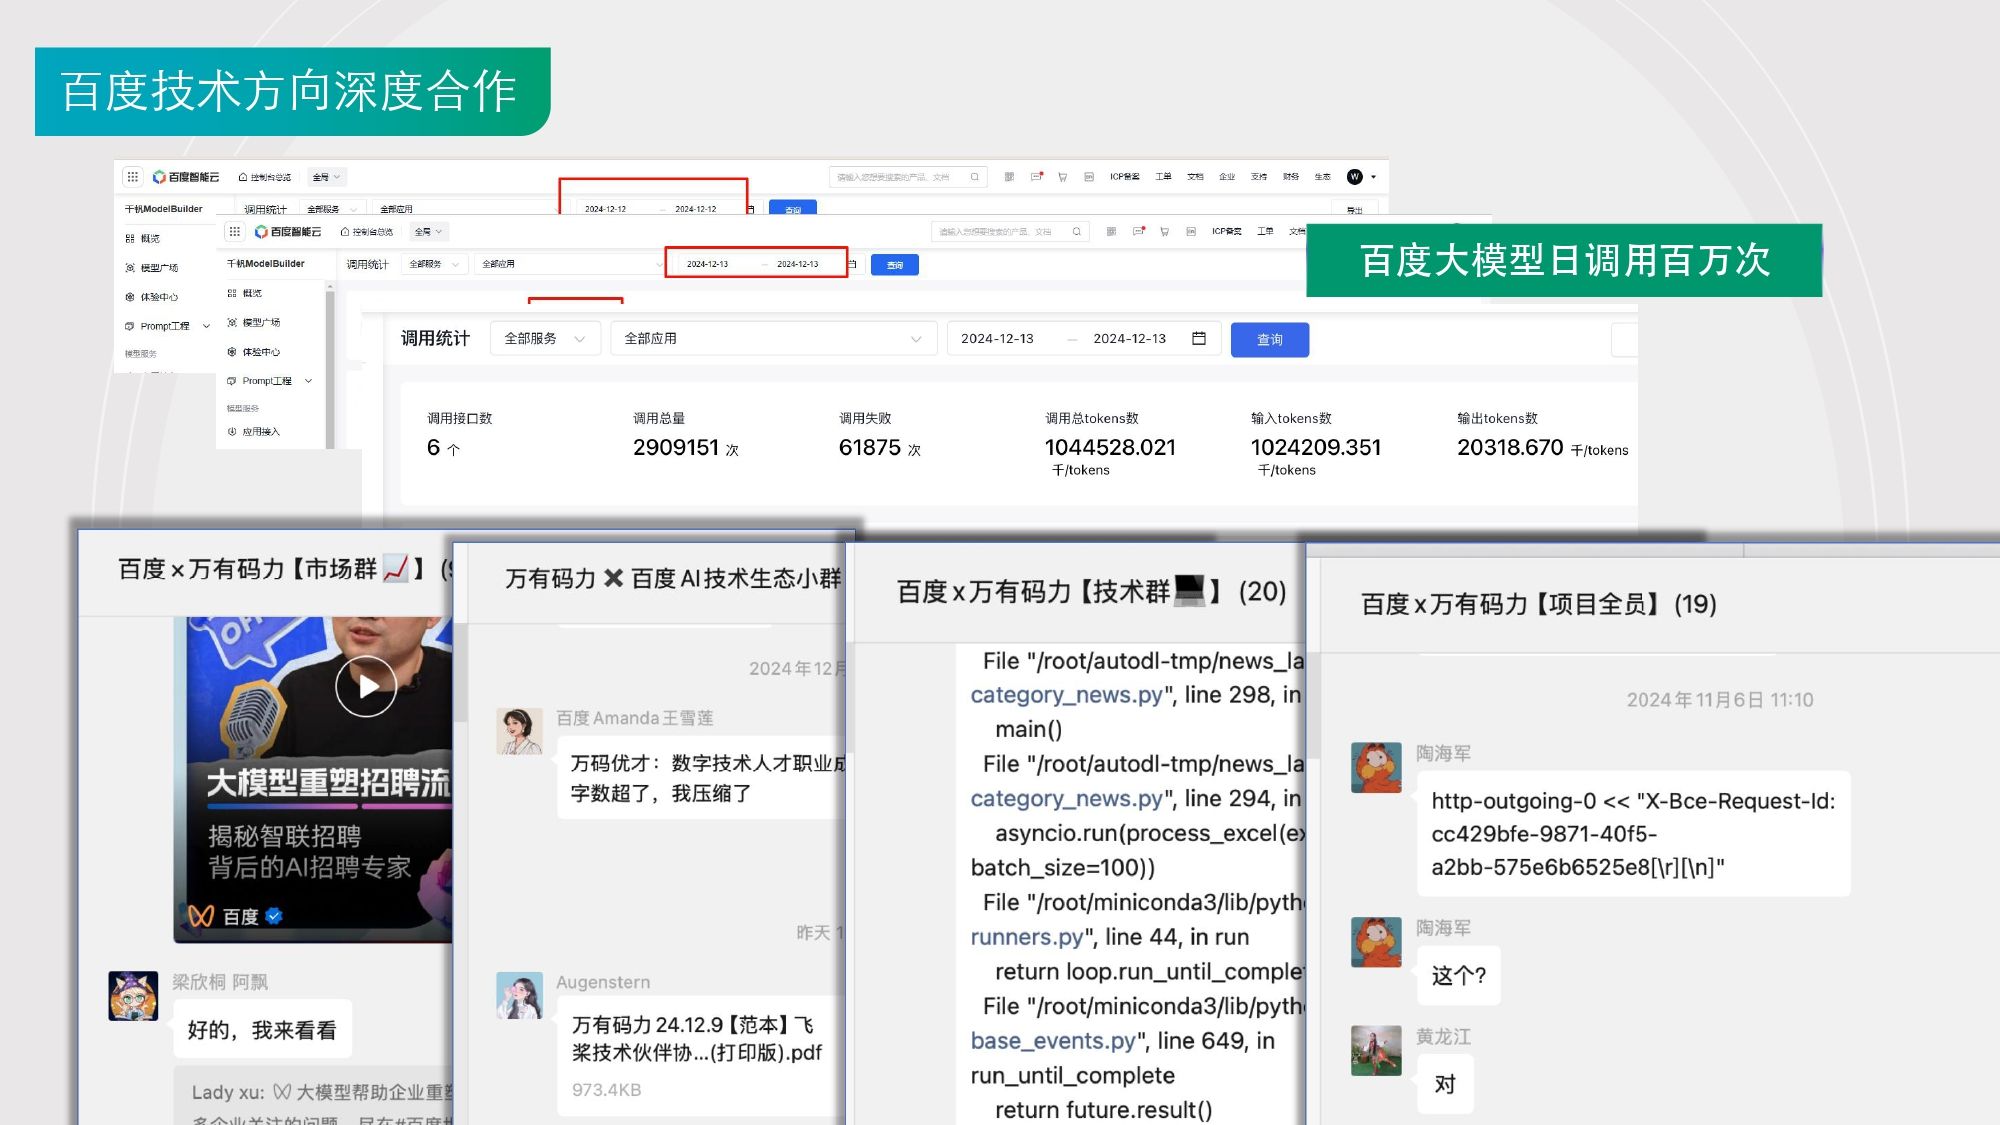Viewport: 2000px width, 1125px height.
Task: Select 模型广场 in front console sidebar
Action: 260,323
